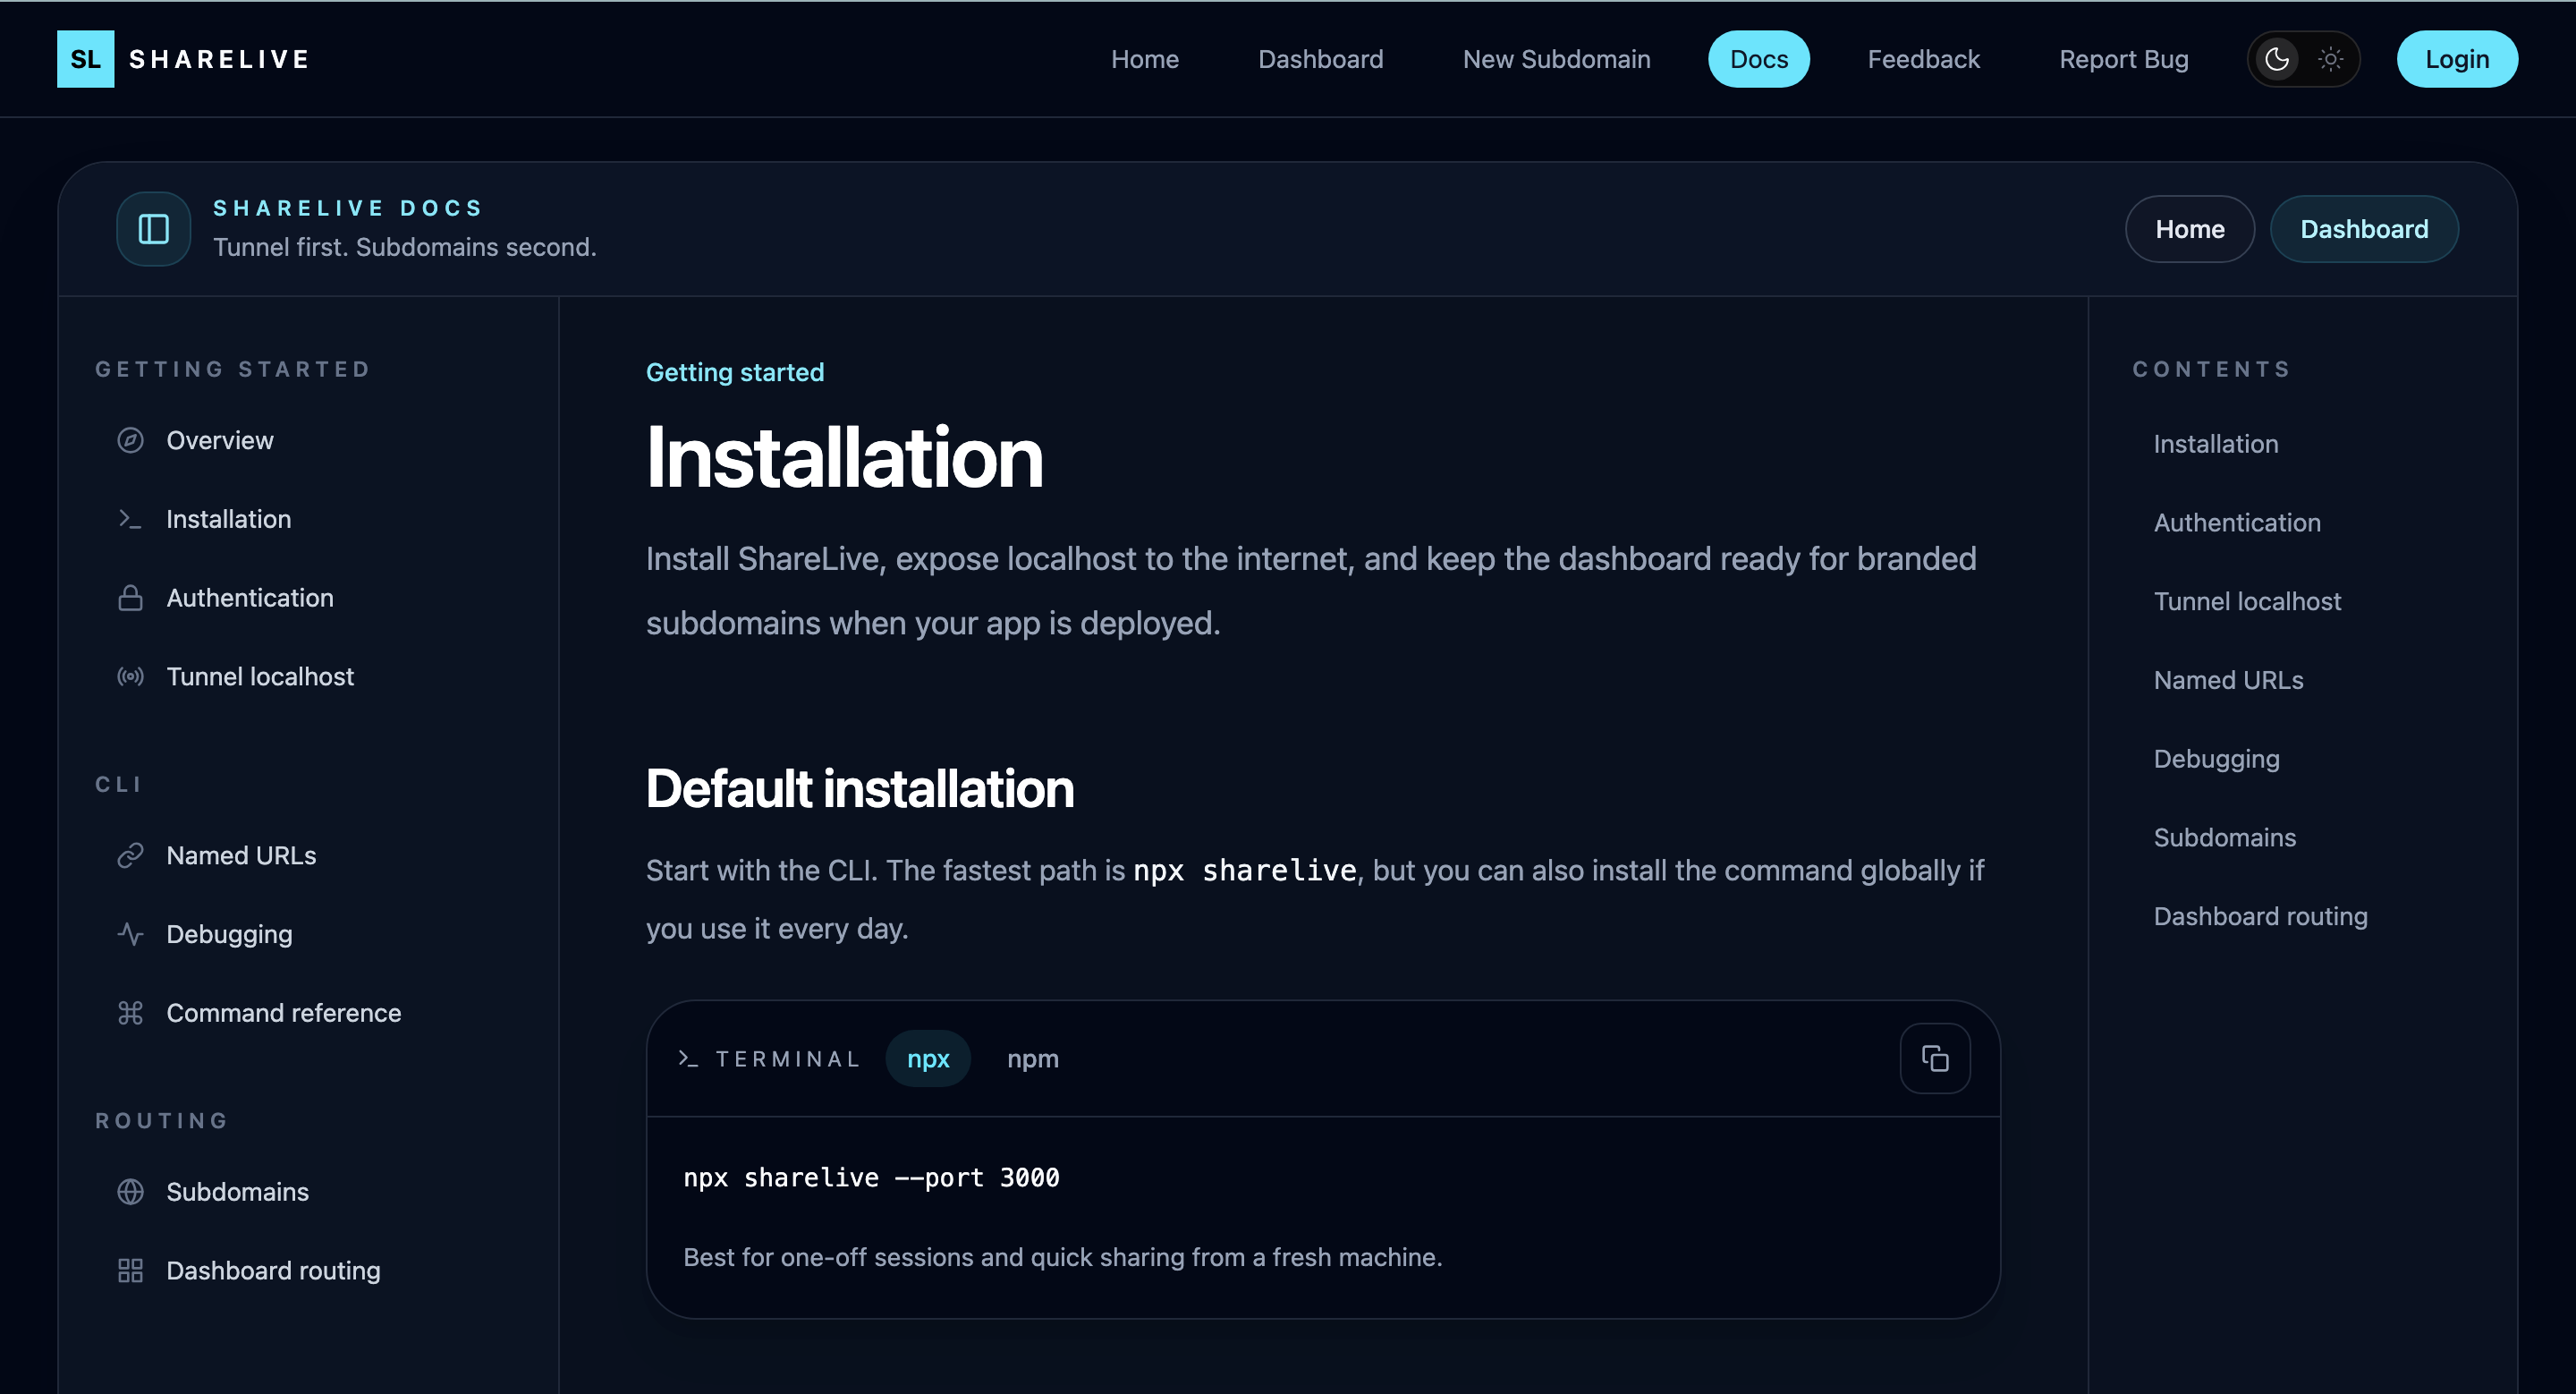This screenshot has height=1394, width=2576.
Task: Click the broadcast icon beside Tunnel localhost
Action: tap(130, 677)
